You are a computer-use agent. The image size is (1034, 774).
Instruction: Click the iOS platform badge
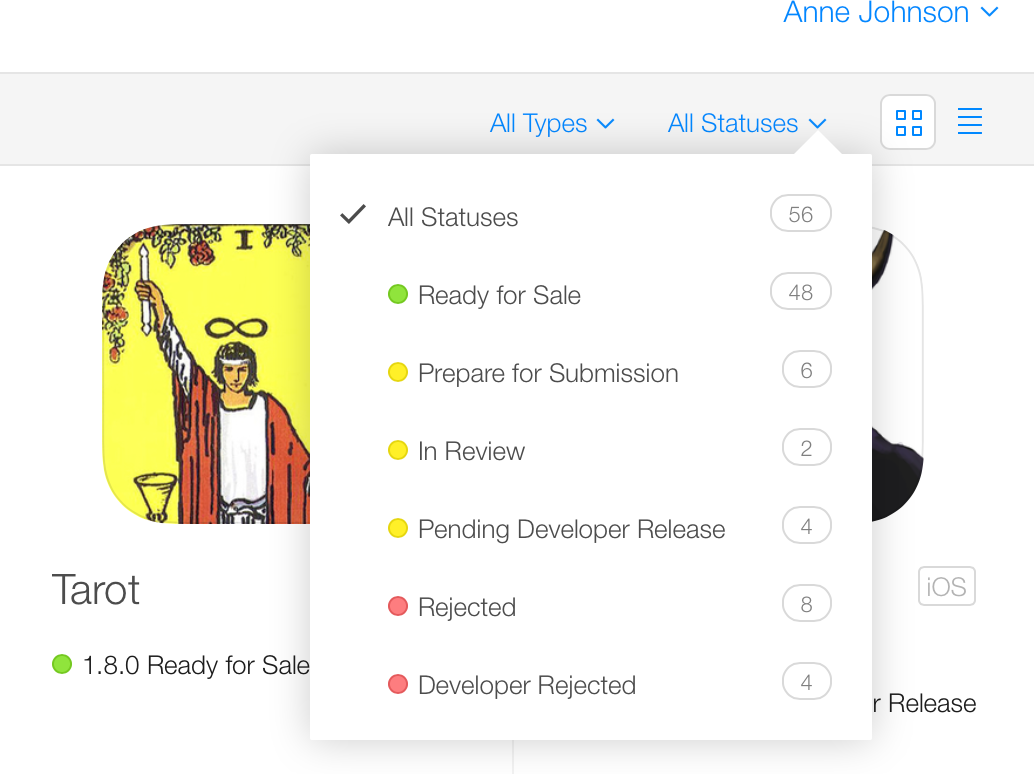click(x=946, y=586)
